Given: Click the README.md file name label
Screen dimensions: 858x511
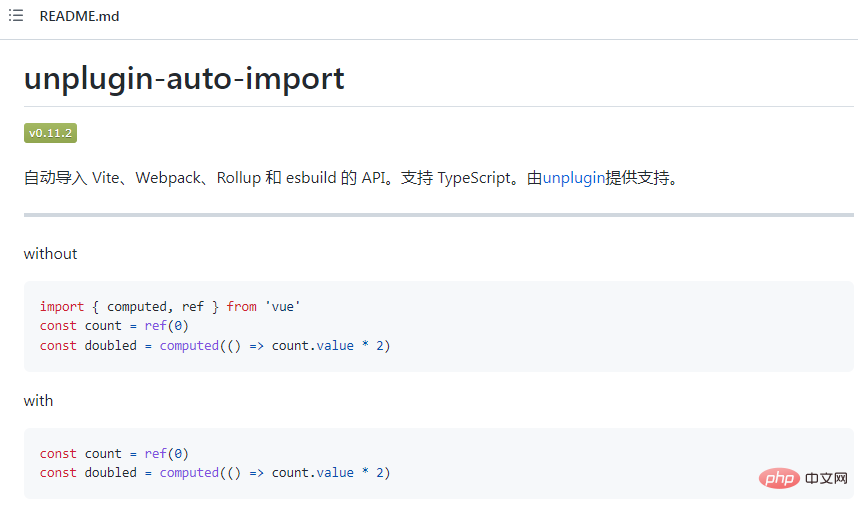Looking at the screenshot, I should [x=79, y=16].
